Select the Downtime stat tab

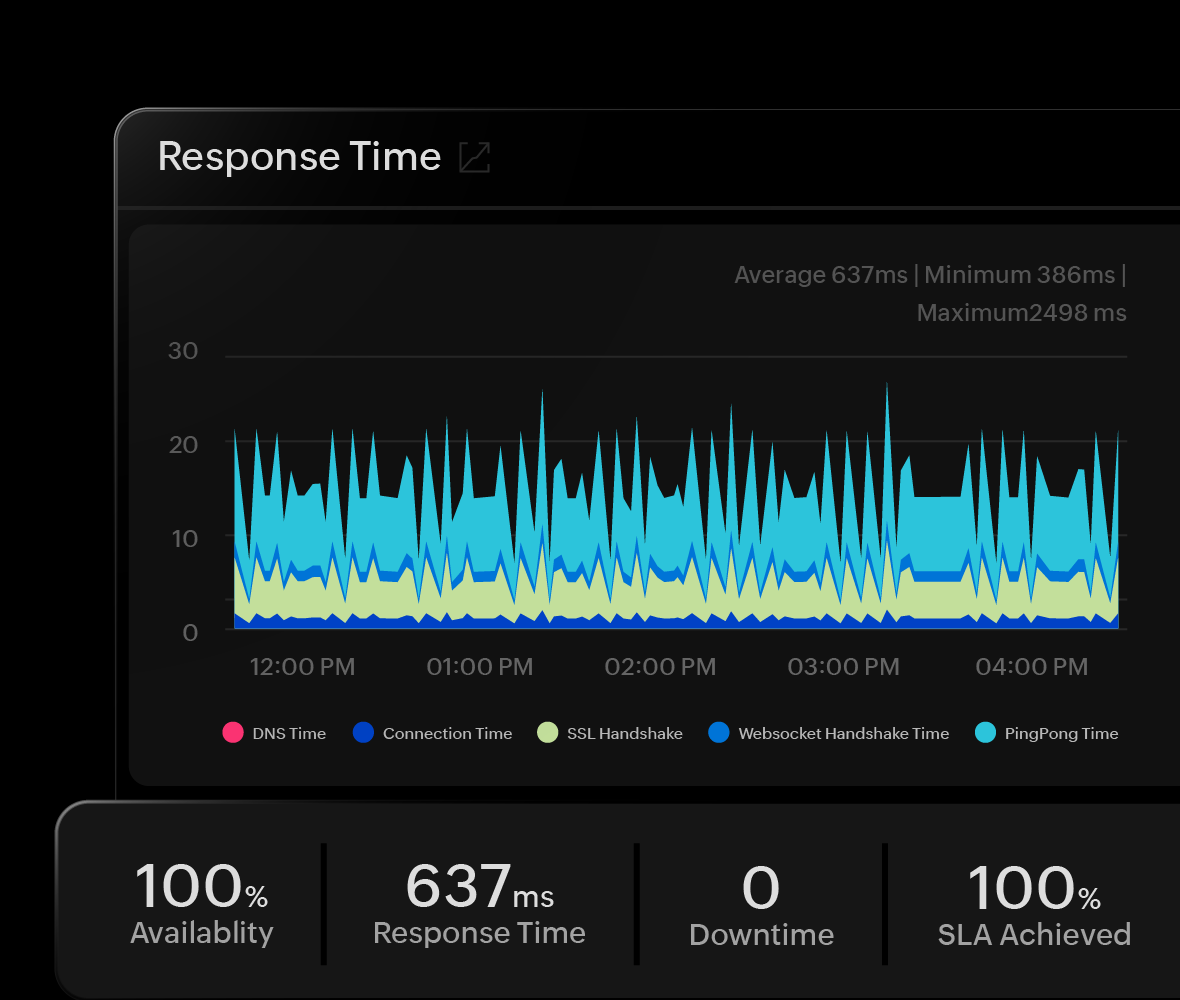coord(761,903)
